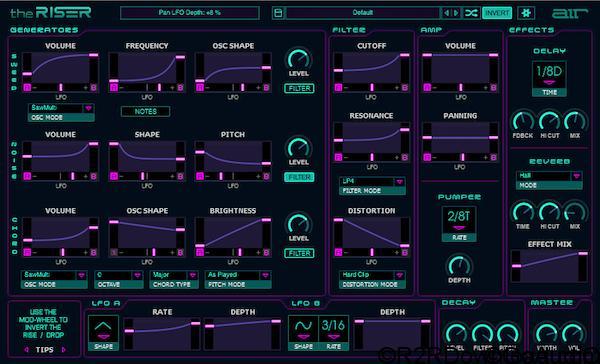Select A button under Chord Volume
The width and height of the screenshot is (600, 364).
[27, 253]
